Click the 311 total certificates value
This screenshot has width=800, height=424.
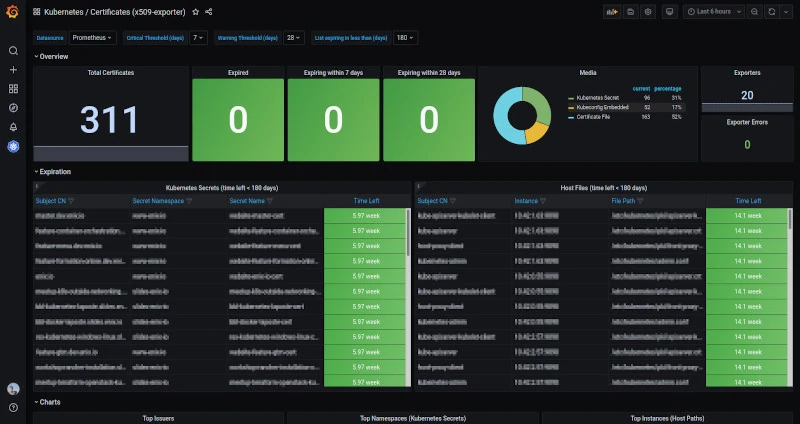[x=110, y=120]
